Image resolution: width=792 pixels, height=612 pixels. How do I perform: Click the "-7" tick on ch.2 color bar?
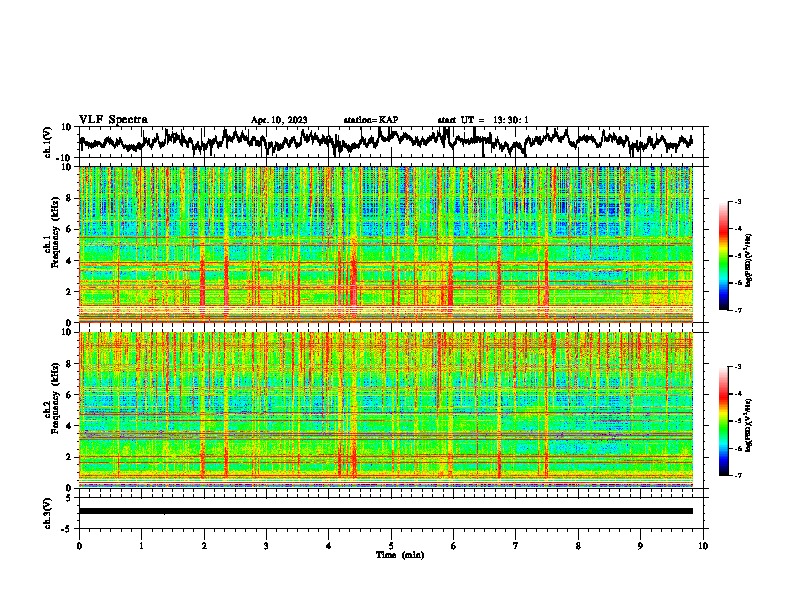[738, 475]
